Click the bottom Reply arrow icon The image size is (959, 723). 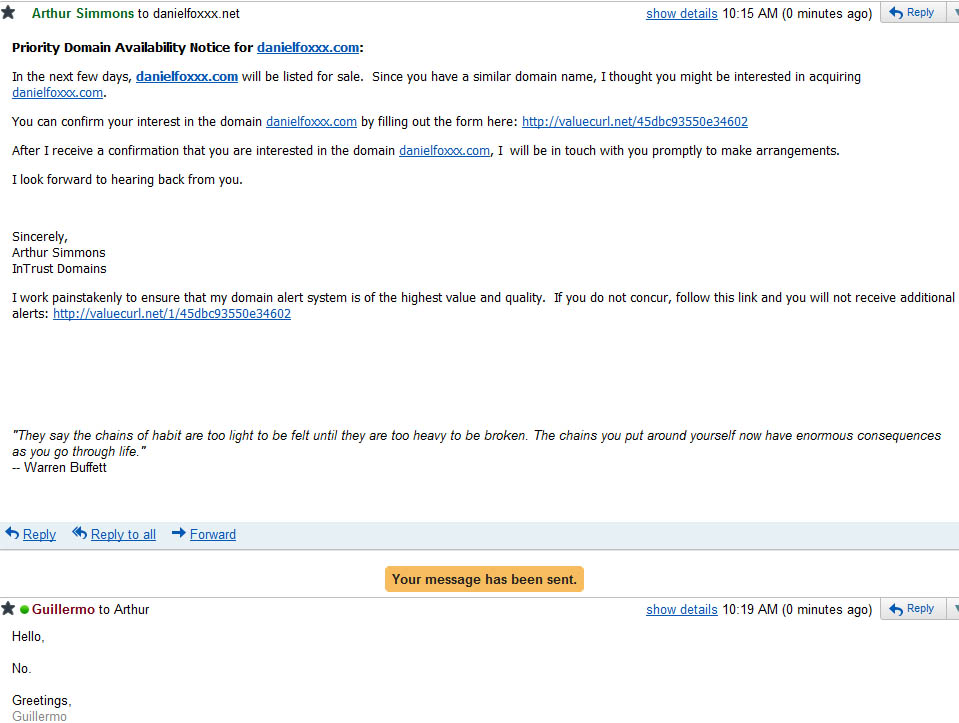click(12, 533)
